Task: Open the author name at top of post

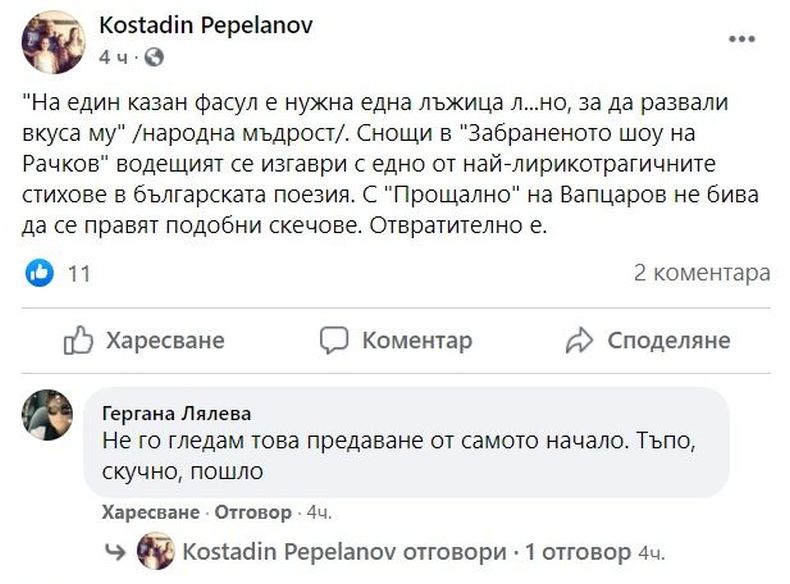Action: (206, 26)
